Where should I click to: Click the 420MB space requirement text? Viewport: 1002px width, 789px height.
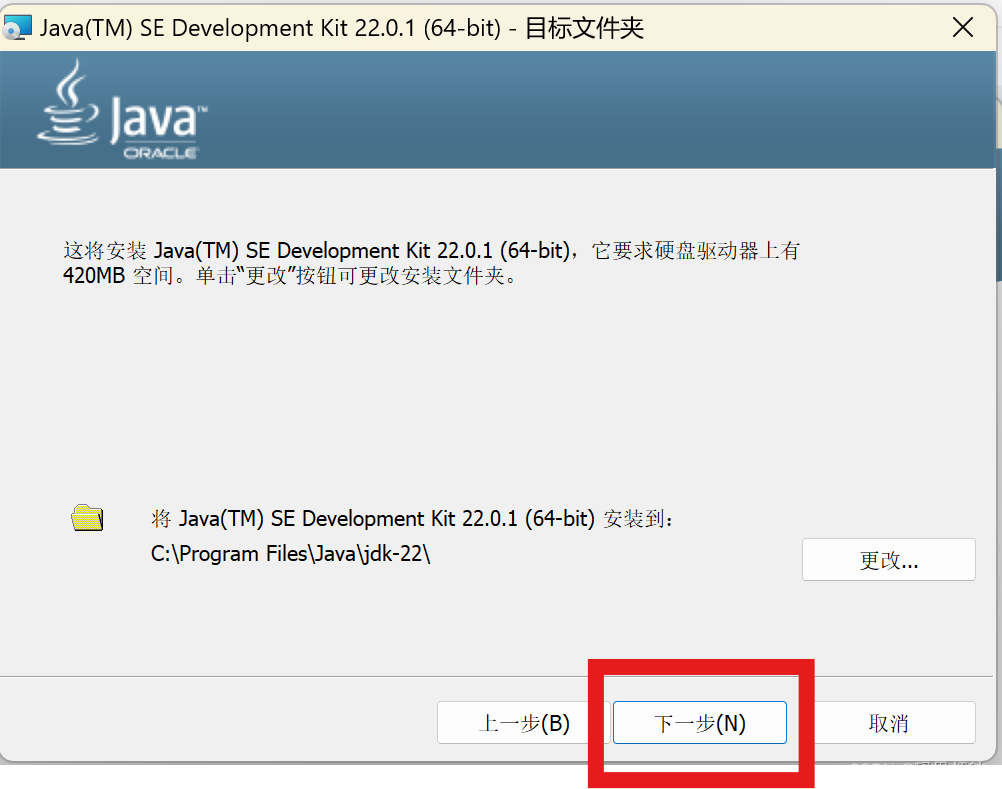[x=93, y=276]
